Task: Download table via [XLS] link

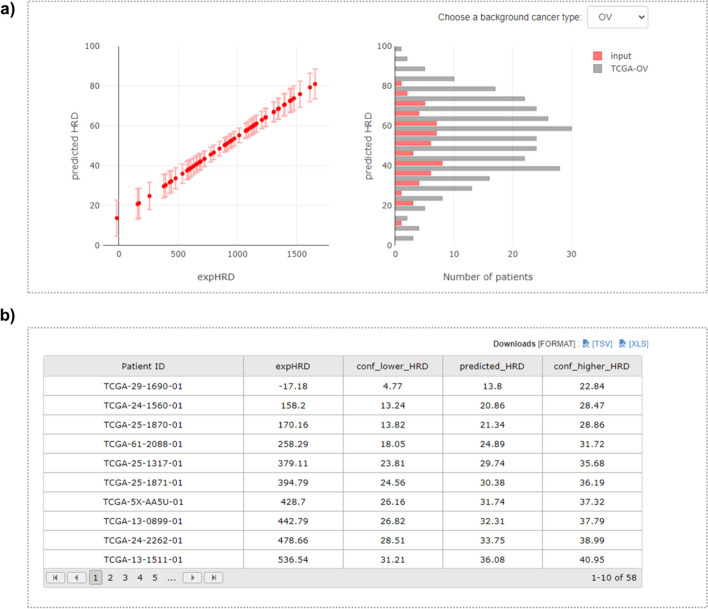Action: (639, 343)
